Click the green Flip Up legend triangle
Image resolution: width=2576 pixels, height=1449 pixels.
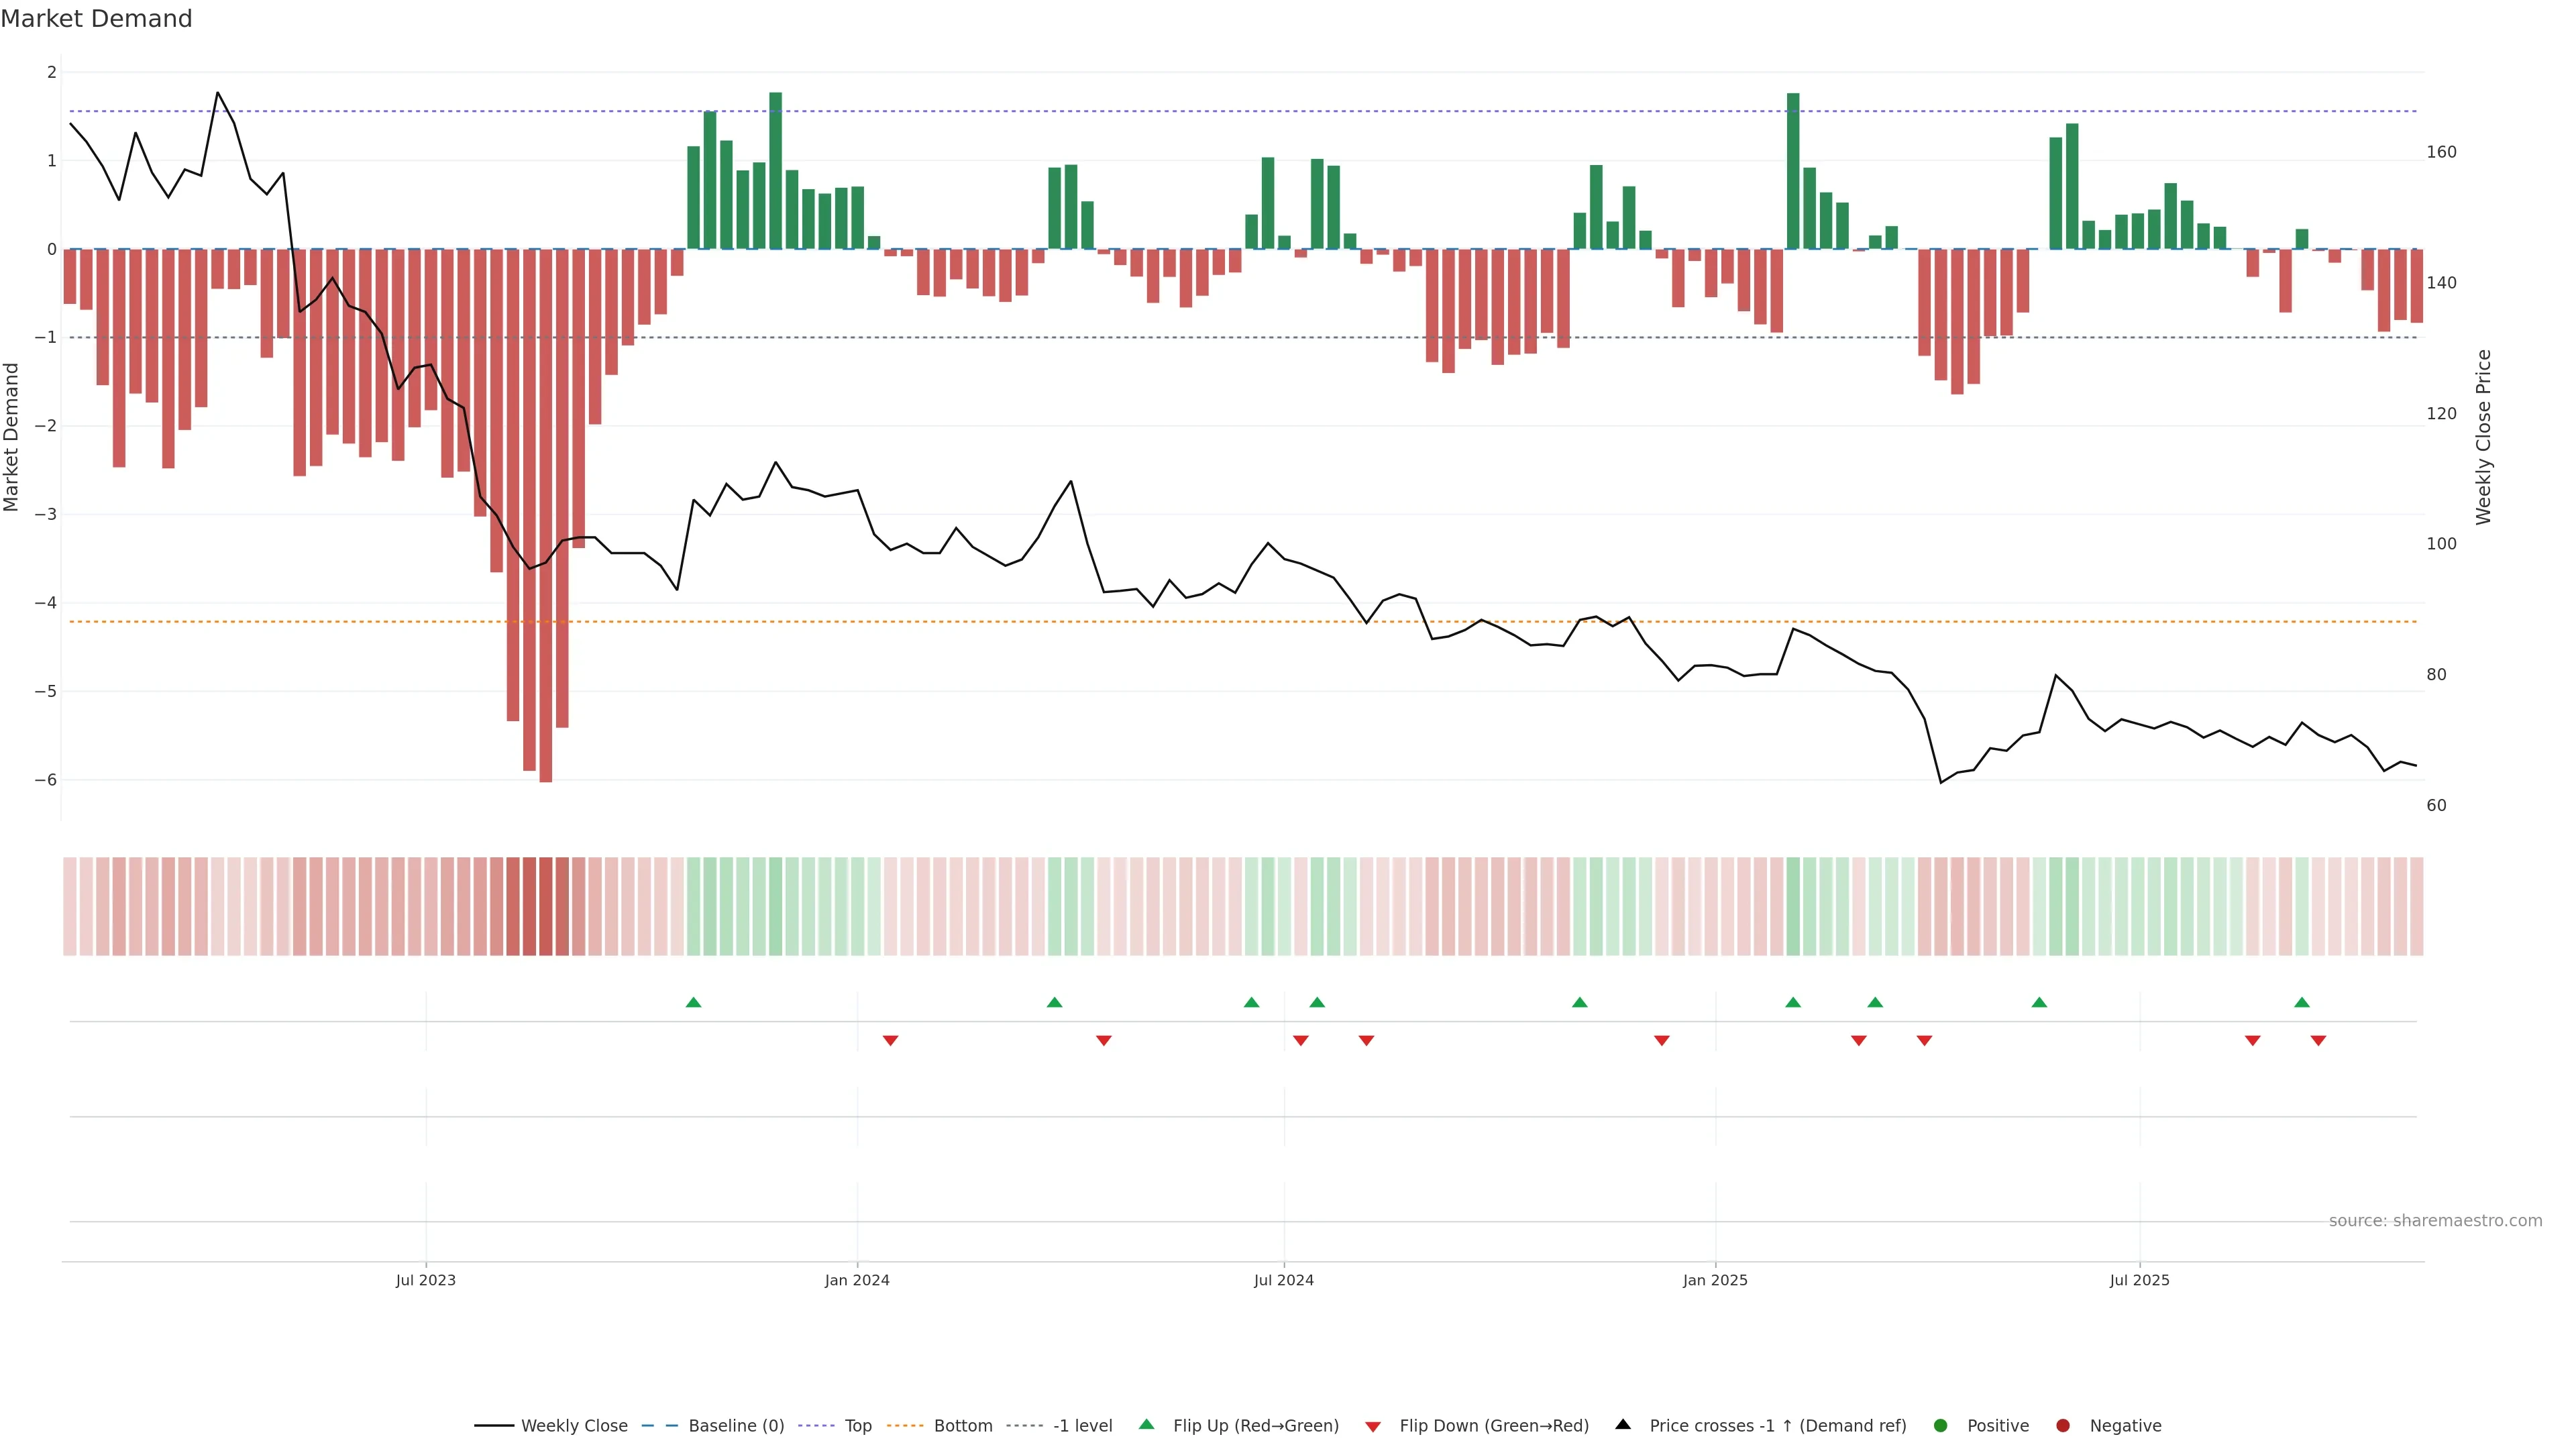tap(1146, 1424)
